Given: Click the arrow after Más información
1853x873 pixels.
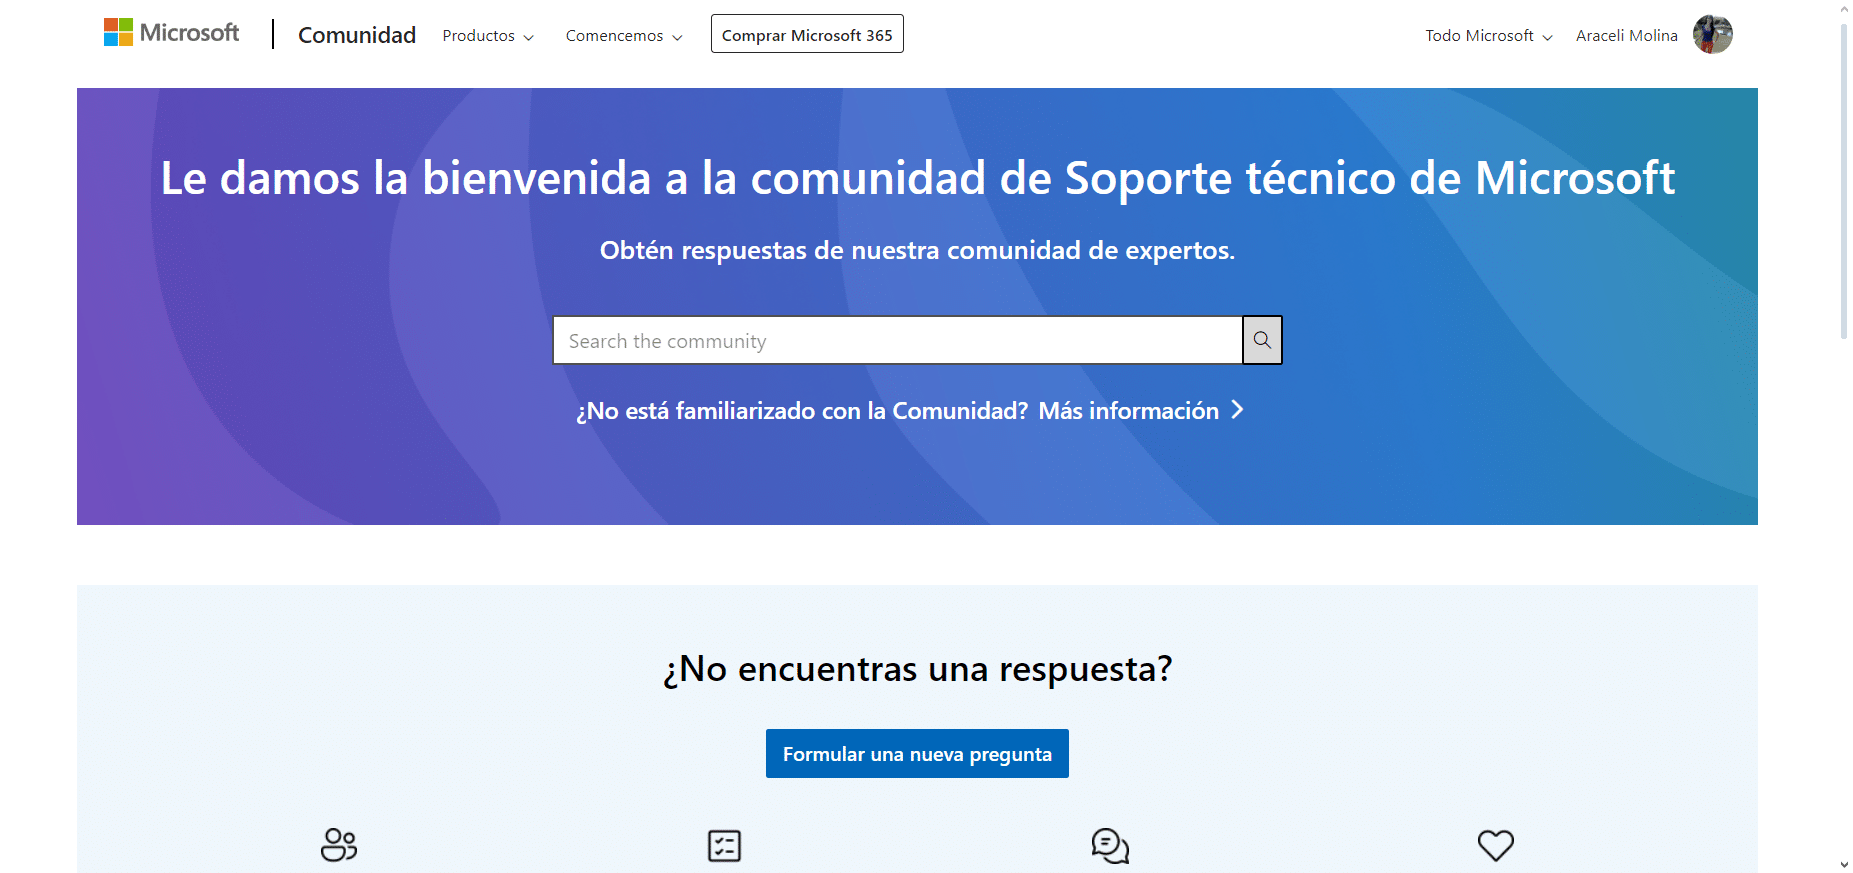Looking at the screenshot, I should [x=1238, y=410].
